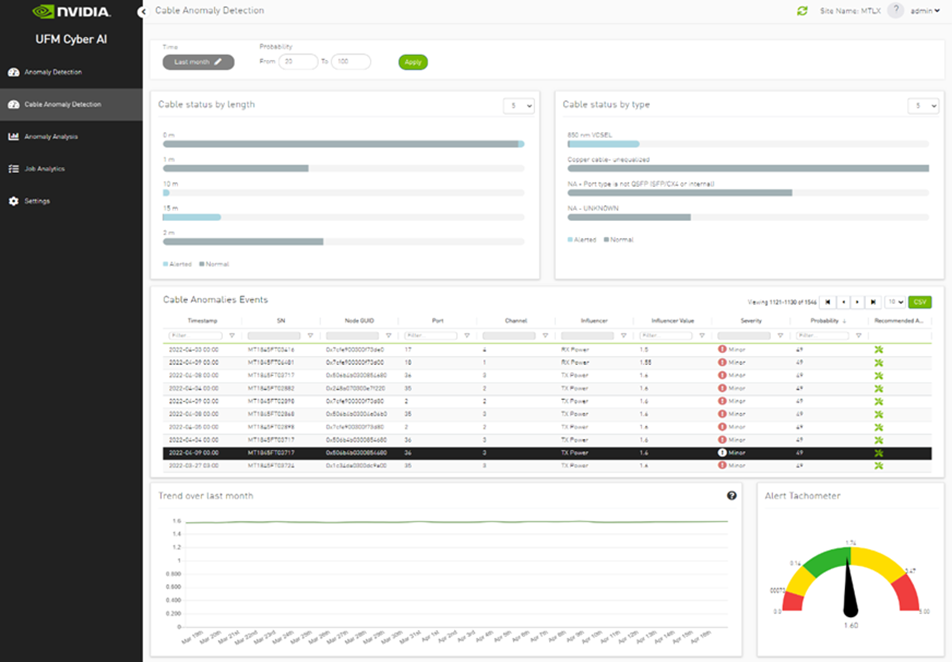Open Cable status by length count dropdown
The height and width of the screenshot is (662, 952).
pos(518,105)
